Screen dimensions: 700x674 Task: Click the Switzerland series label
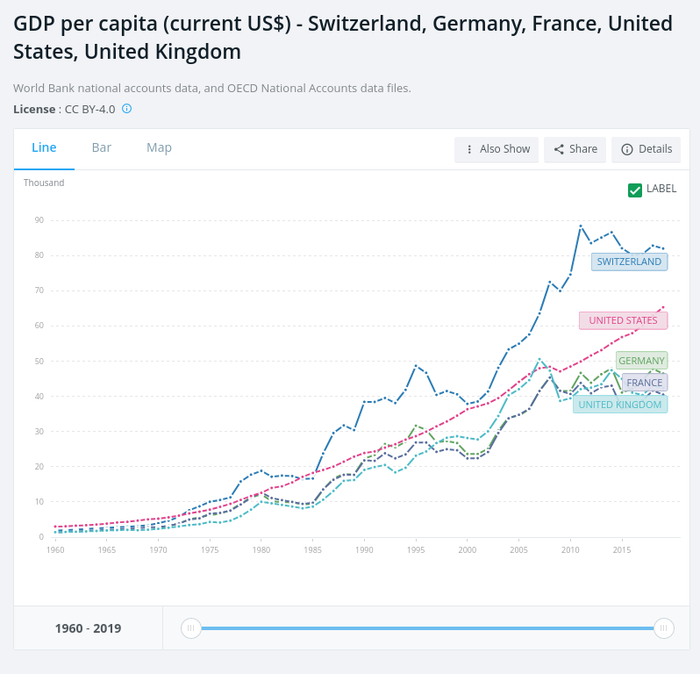629,262
